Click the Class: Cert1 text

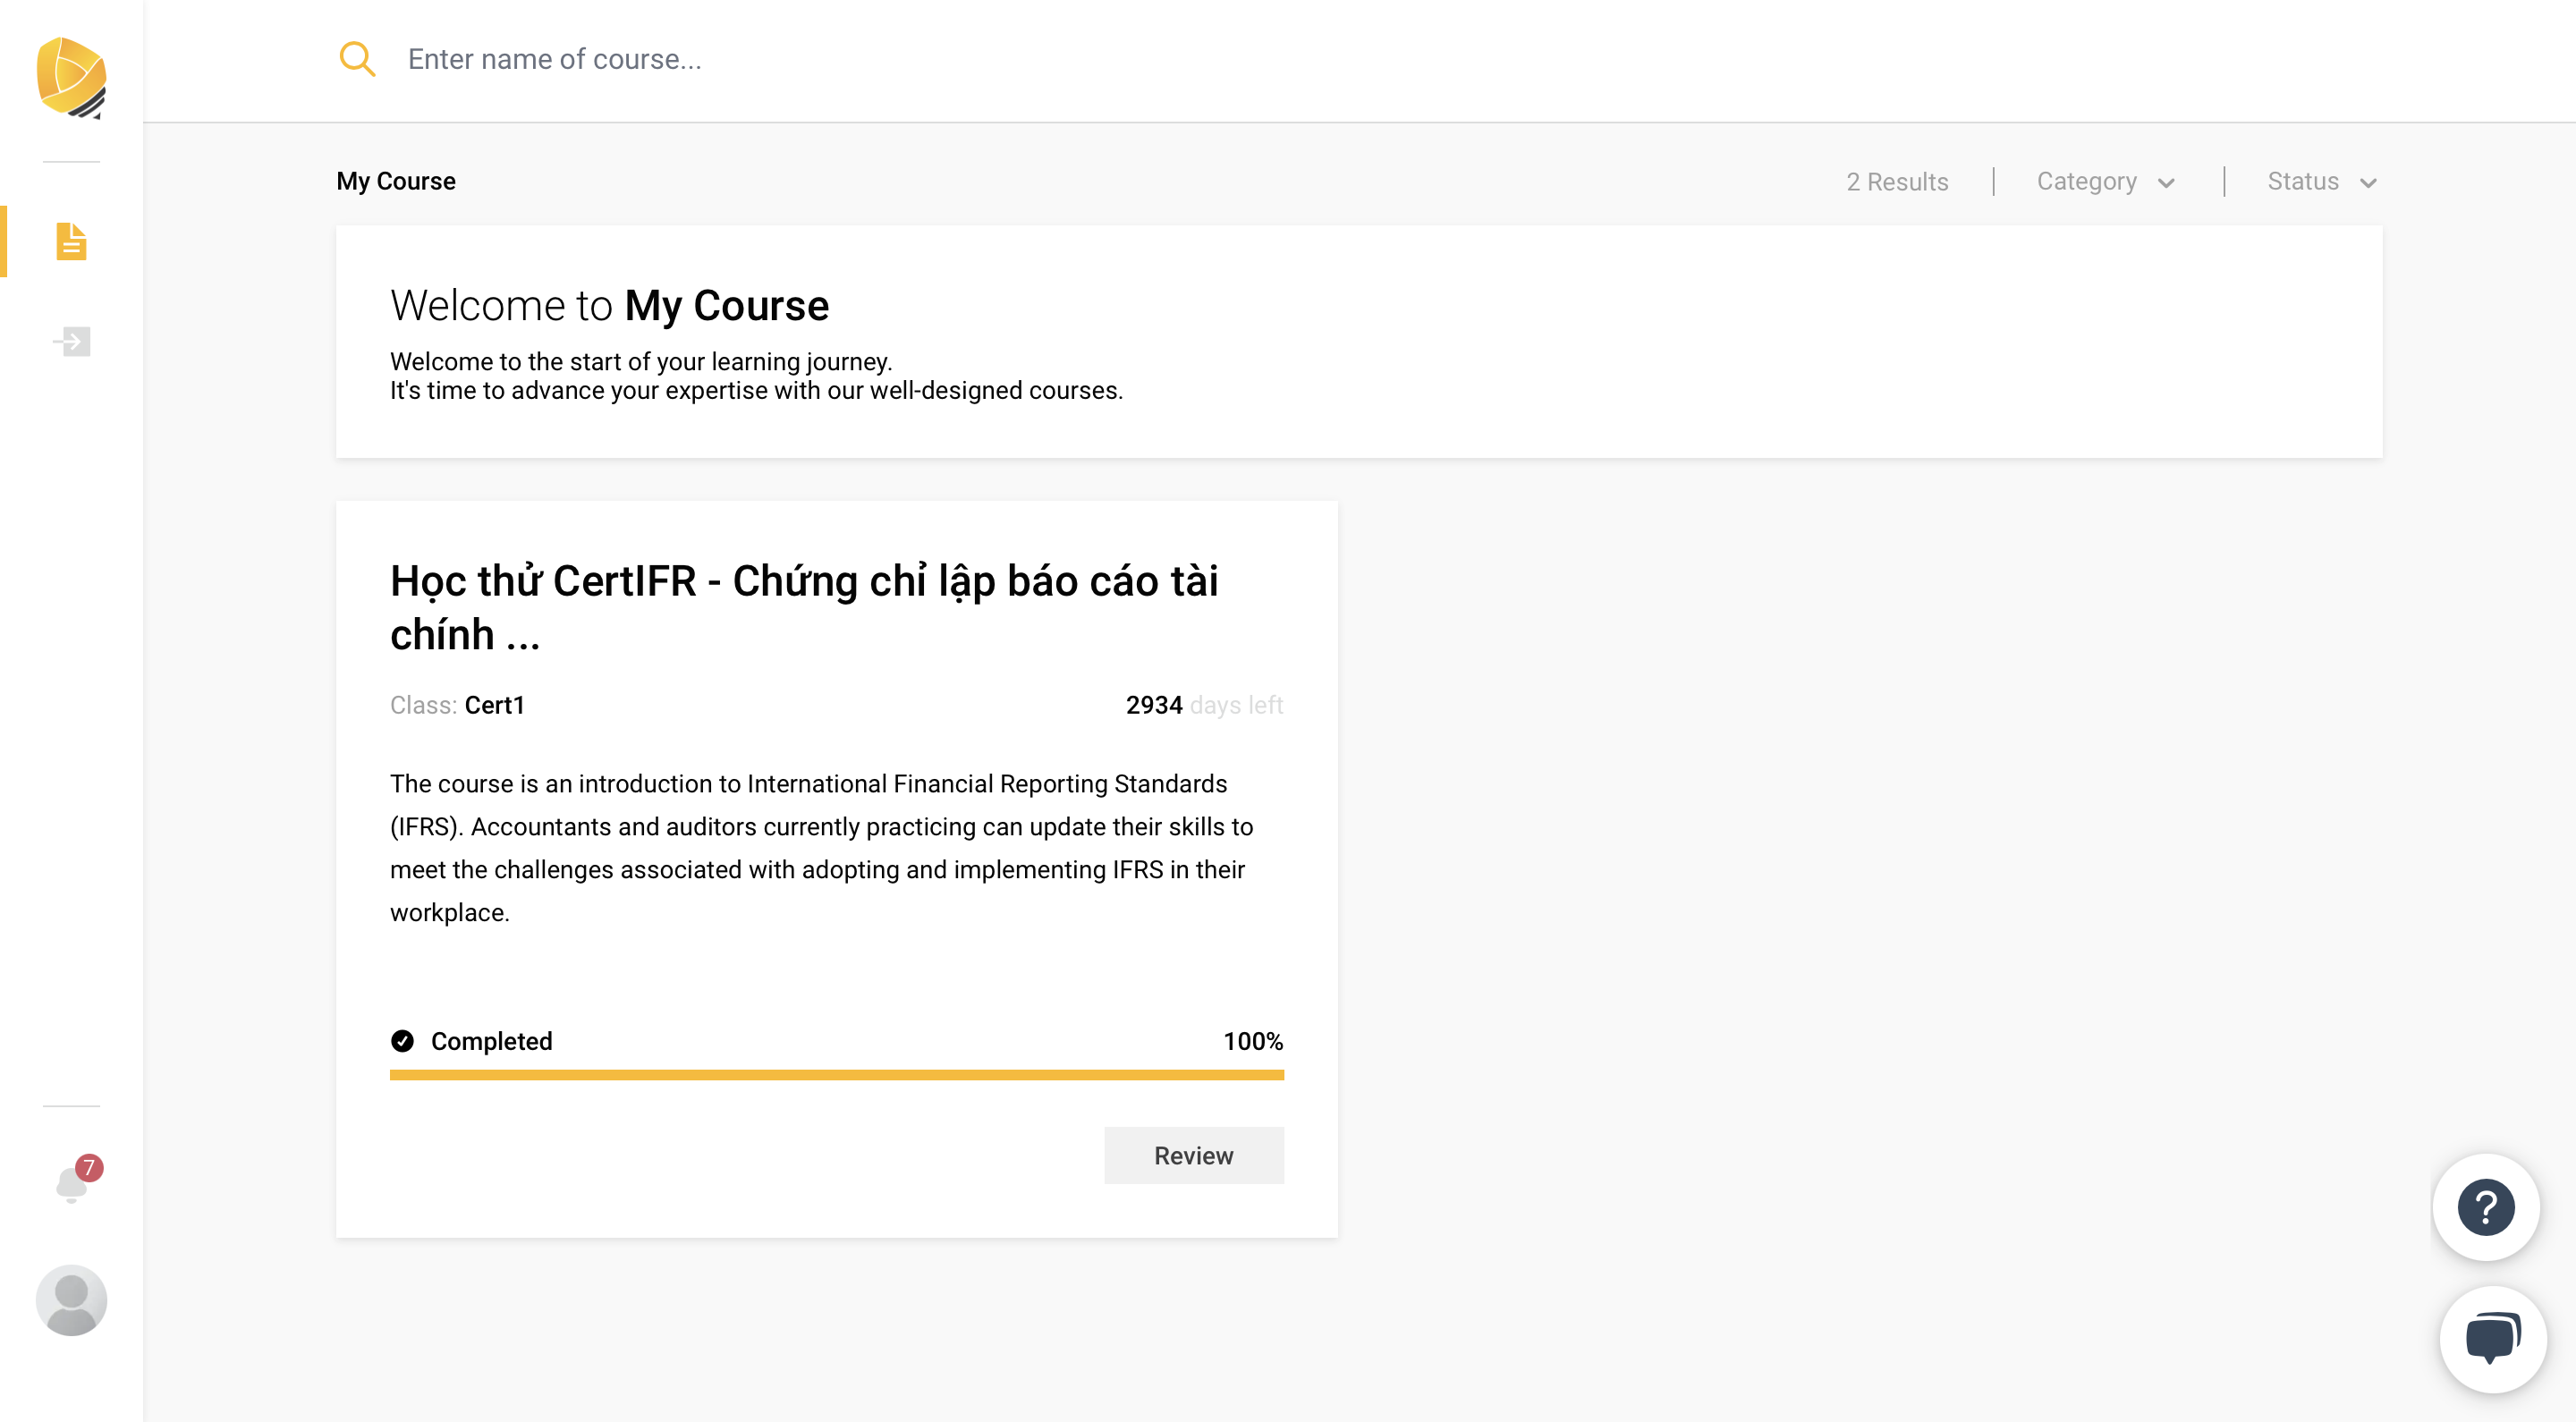457,705
